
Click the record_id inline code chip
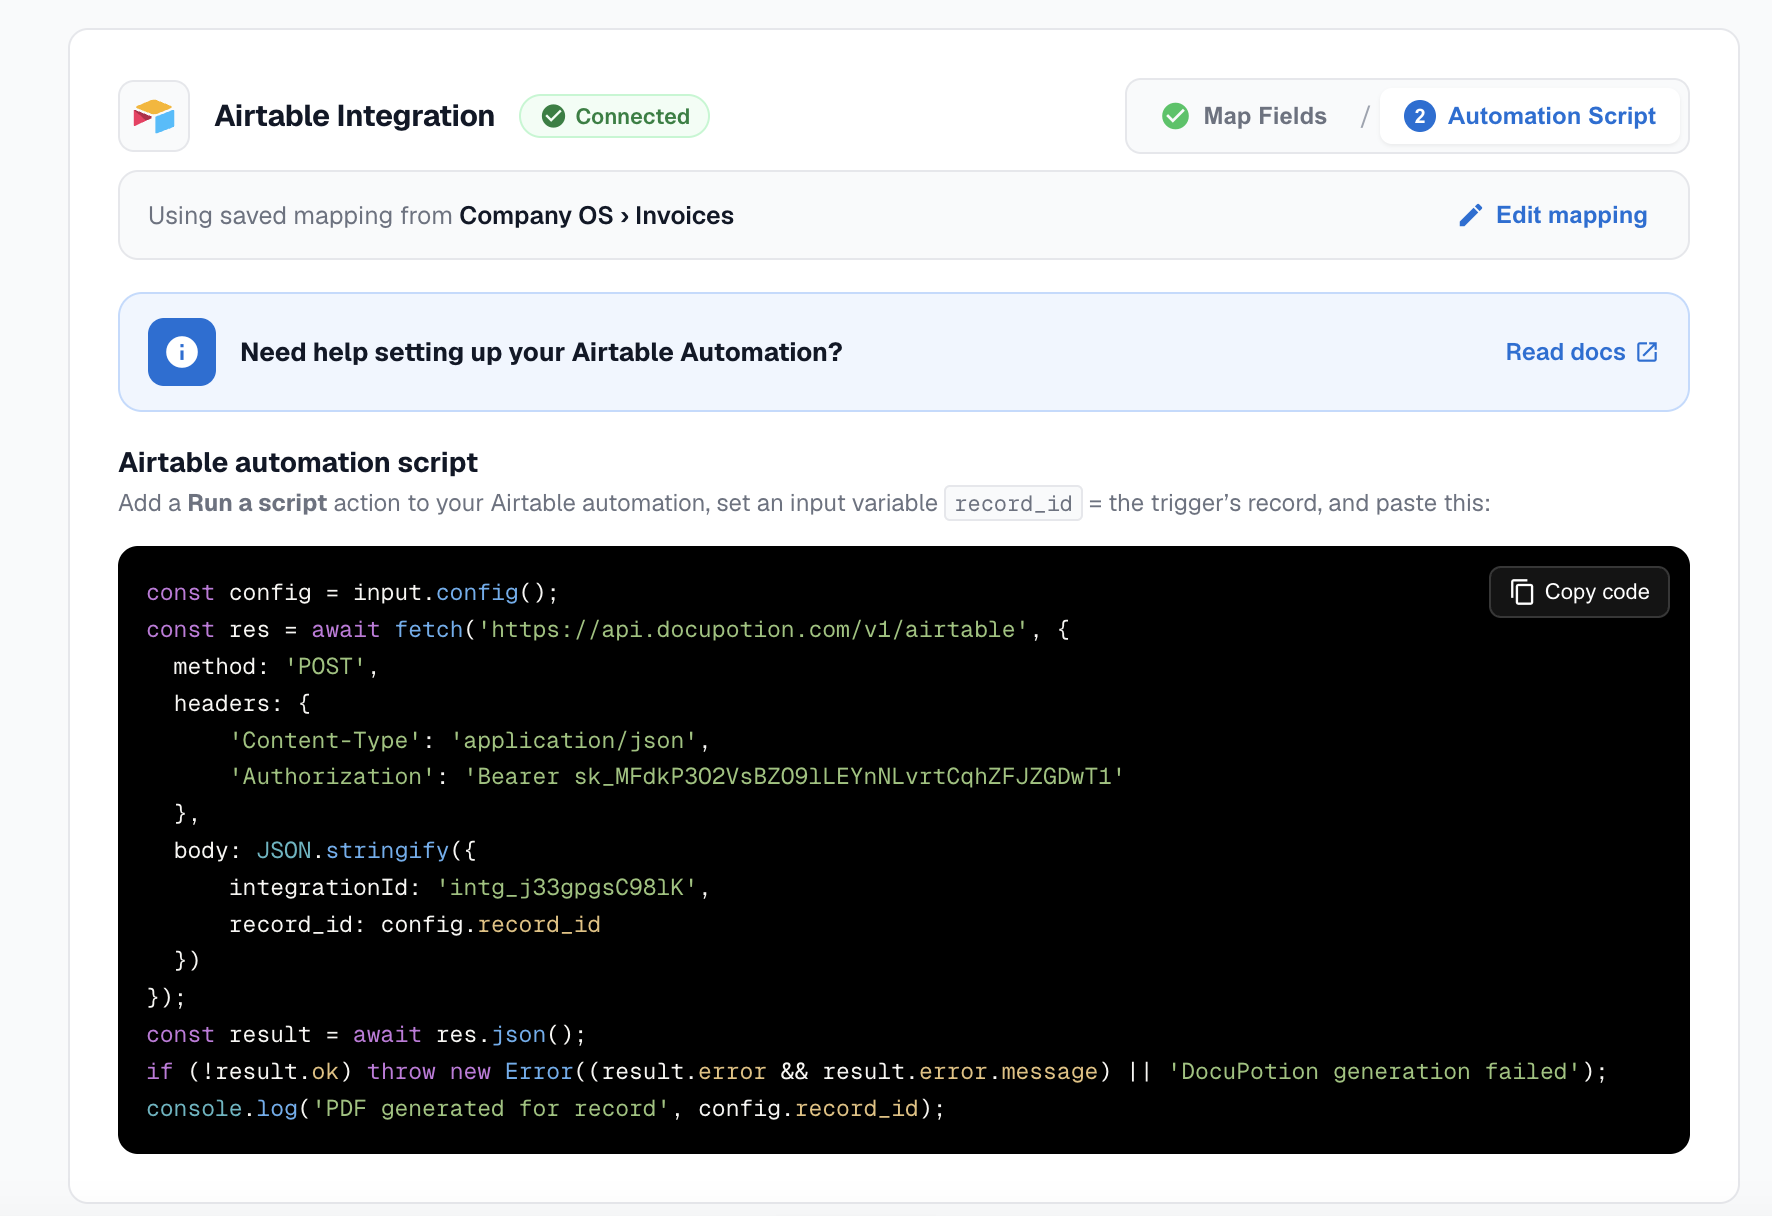click(x=1013, y=503)
